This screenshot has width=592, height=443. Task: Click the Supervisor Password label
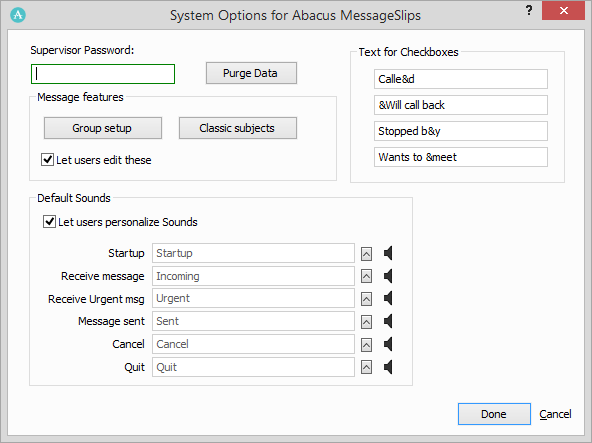tap(82, 50)
